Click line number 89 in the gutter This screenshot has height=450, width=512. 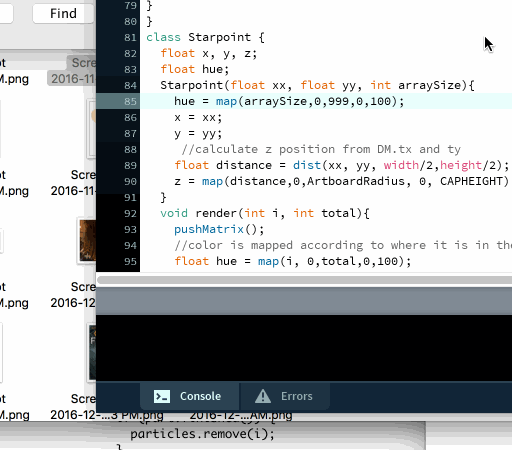tap(130, 165)
